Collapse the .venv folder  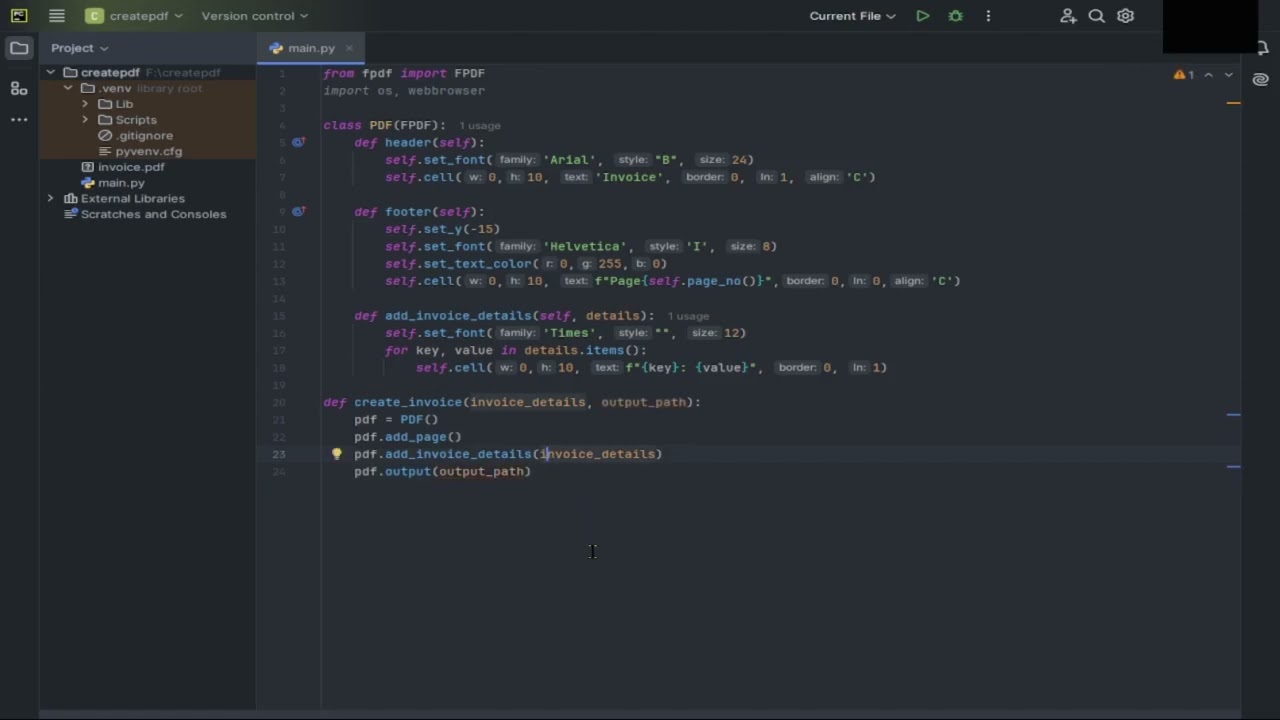(68, 88)
